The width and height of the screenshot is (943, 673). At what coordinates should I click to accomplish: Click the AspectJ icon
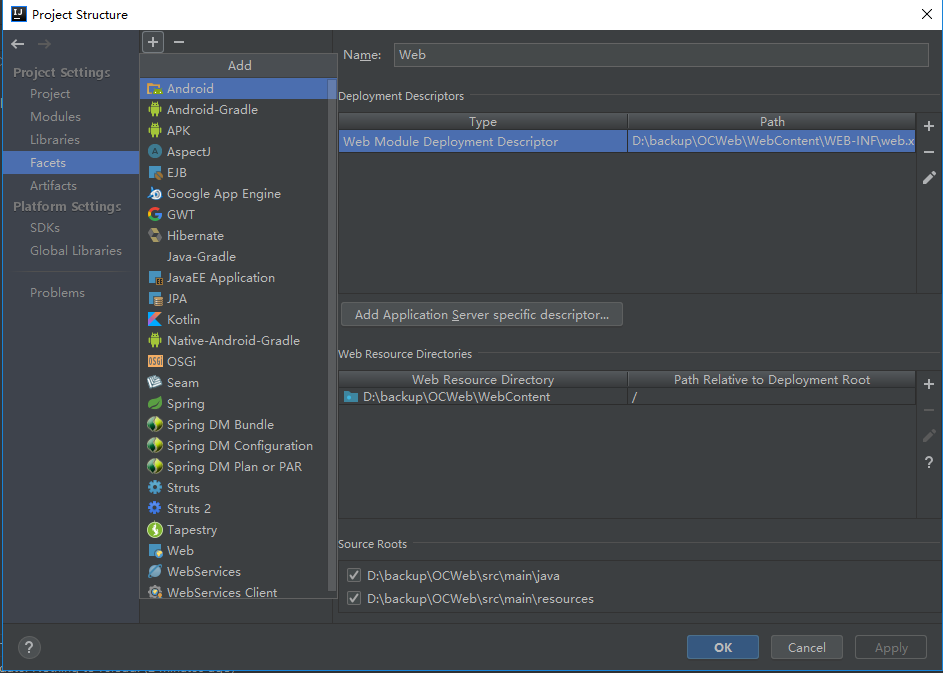[155, 151]
